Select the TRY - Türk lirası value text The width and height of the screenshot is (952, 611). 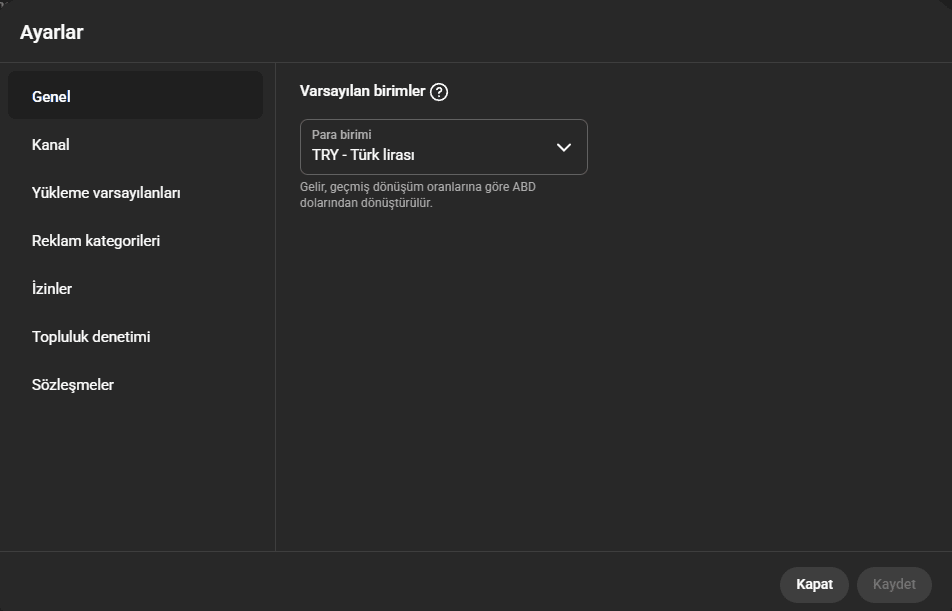[x=363, y=155]
